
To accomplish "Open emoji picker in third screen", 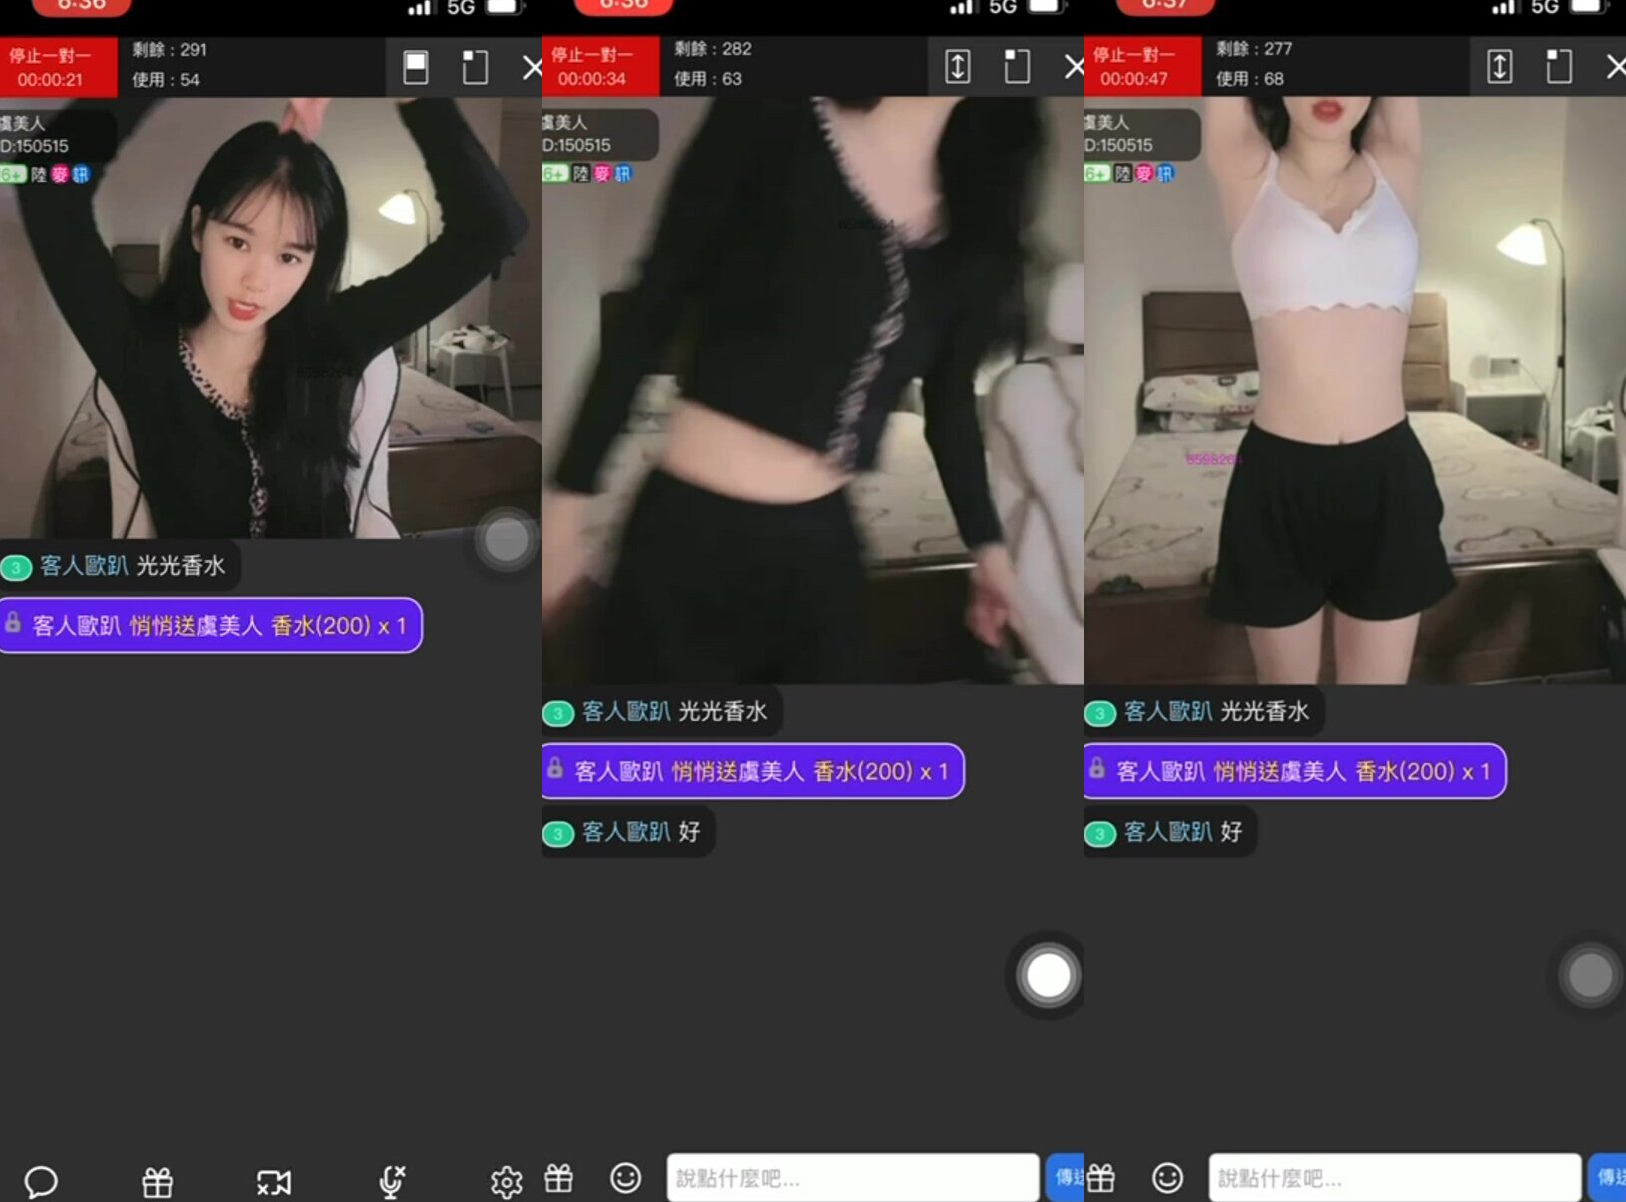I will [x=1168, y=1178].
